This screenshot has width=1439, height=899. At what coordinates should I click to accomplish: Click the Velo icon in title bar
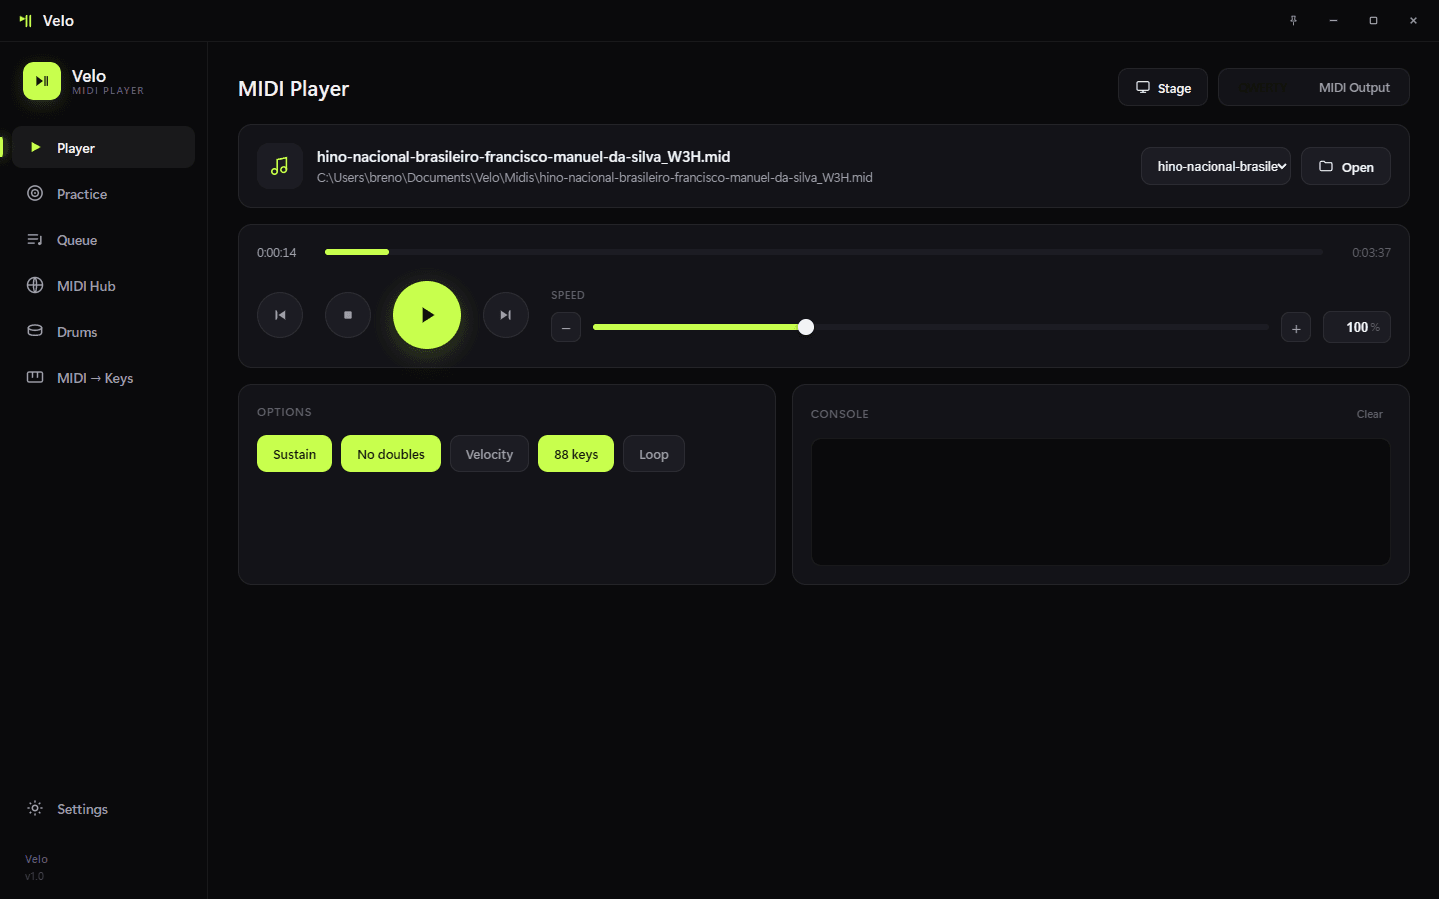(x=26, y=20)
